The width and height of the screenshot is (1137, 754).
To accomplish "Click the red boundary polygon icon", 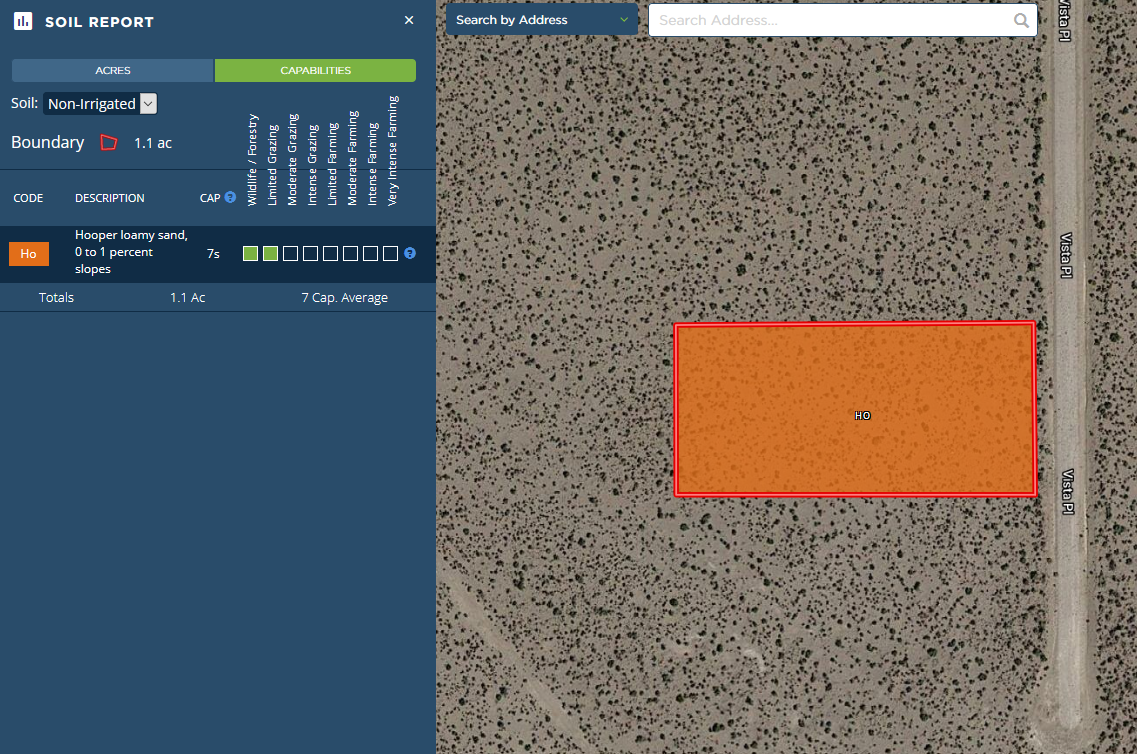I will pyautogui.click(x=109, y=143).
